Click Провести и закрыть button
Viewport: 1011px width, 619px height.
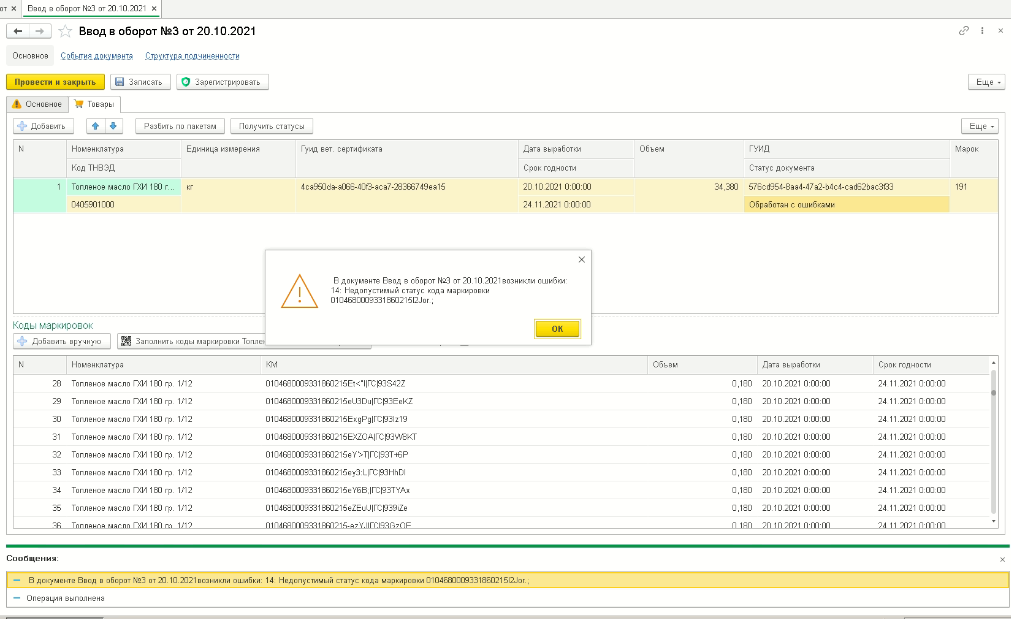point(55,82)
